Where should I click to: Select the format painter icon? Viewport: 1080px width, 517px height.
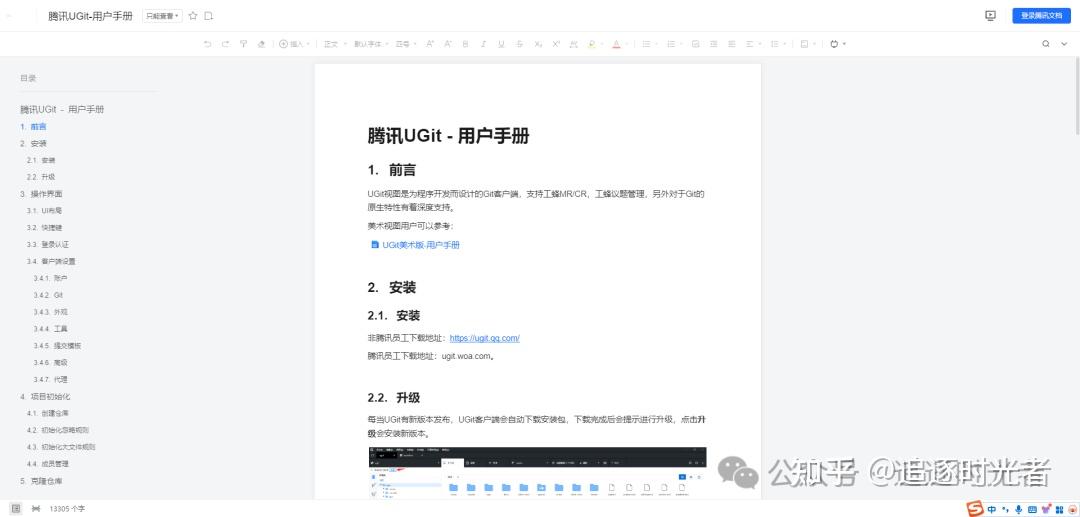243,44
